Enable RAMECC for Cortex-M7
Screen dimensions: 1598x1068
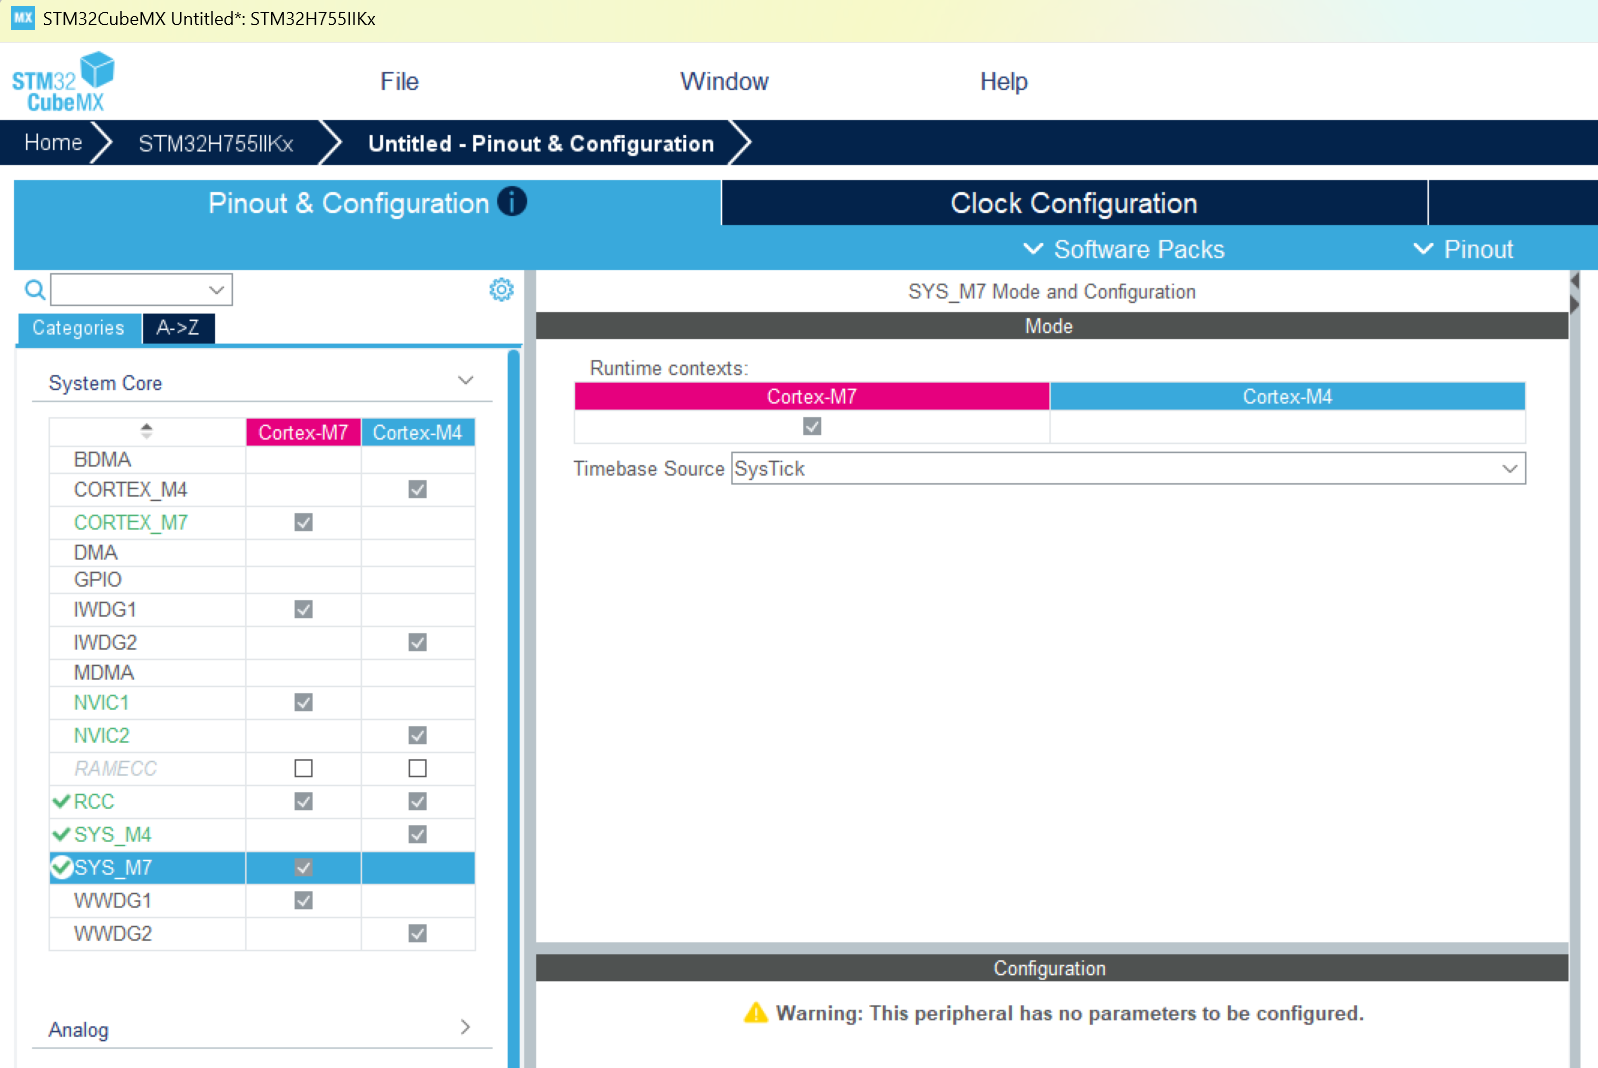[304, 768]
